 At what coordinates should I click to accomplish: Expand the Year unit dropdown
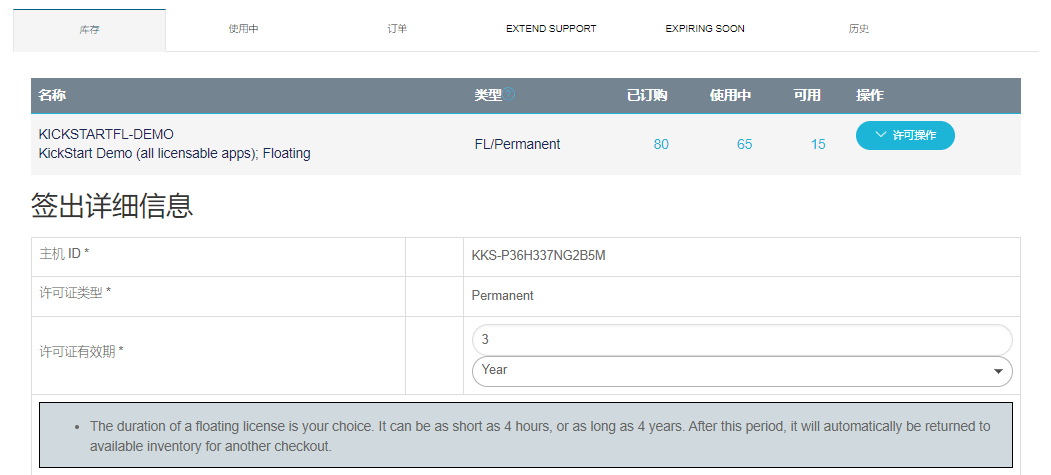coord(741,371)
